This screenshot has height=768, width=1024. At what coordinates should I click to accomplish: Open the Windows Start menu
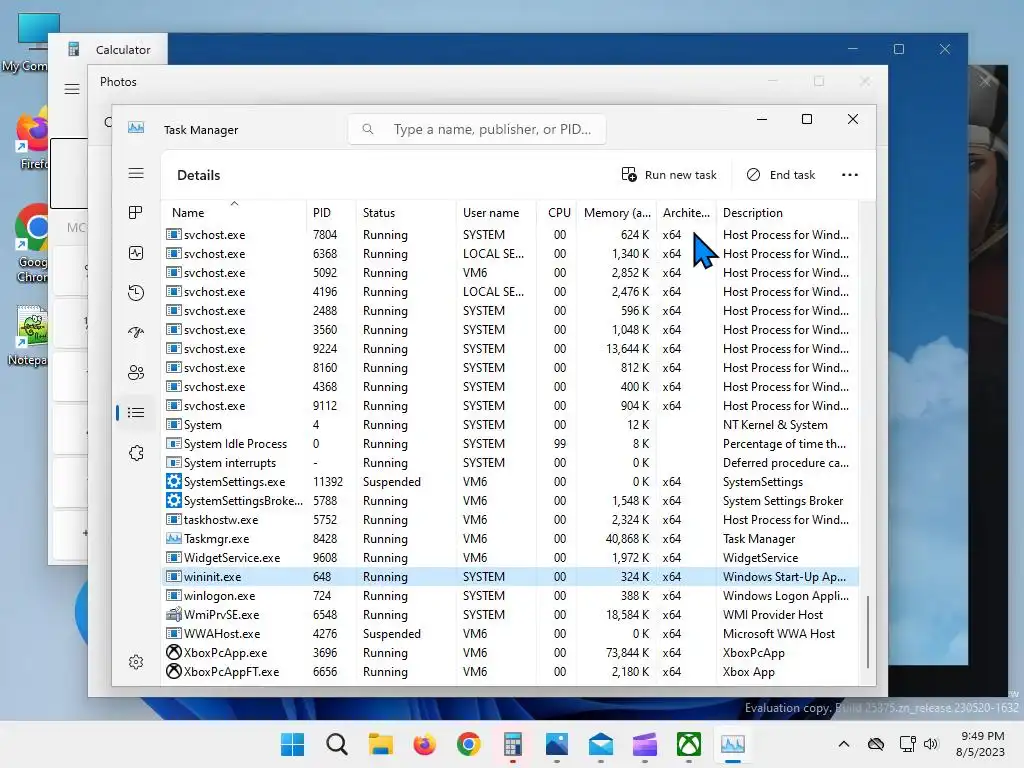point(292,744)
